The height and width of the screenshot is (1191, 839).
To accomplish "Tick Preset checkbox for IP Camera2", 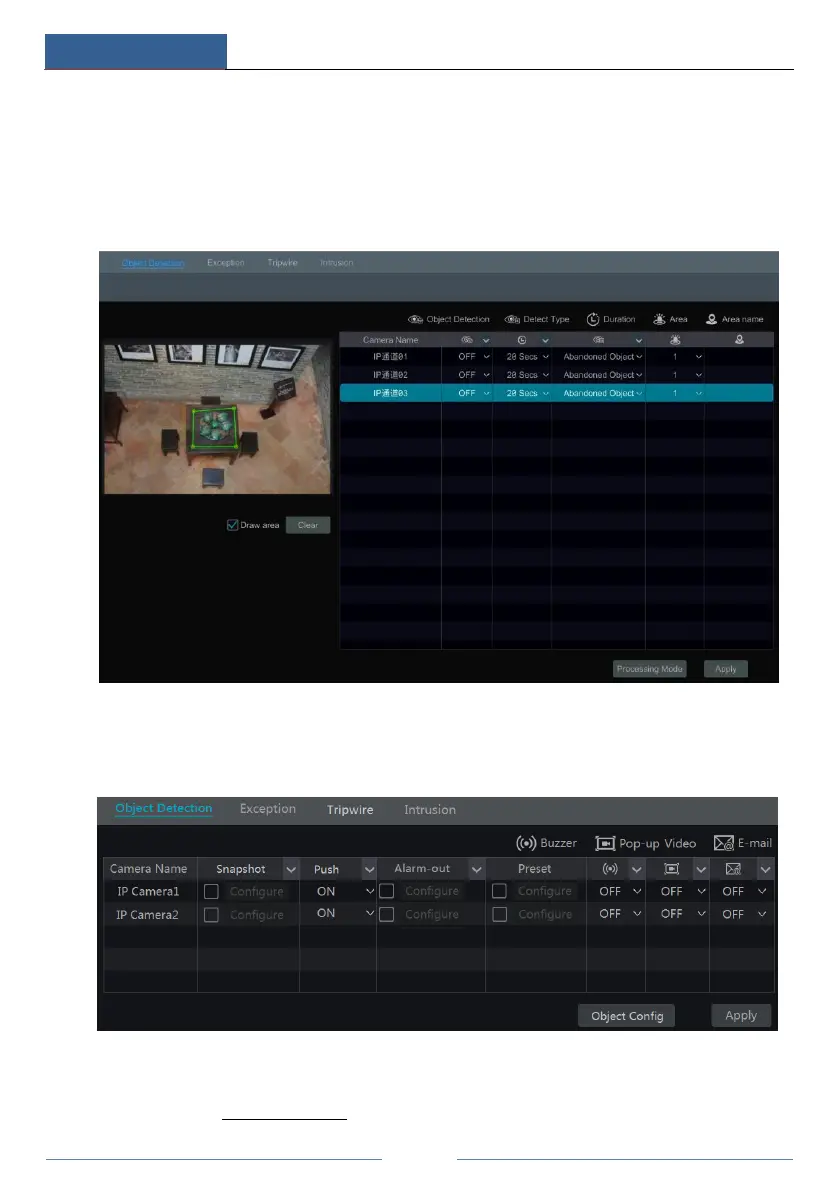I will click(x=500, y=915).
